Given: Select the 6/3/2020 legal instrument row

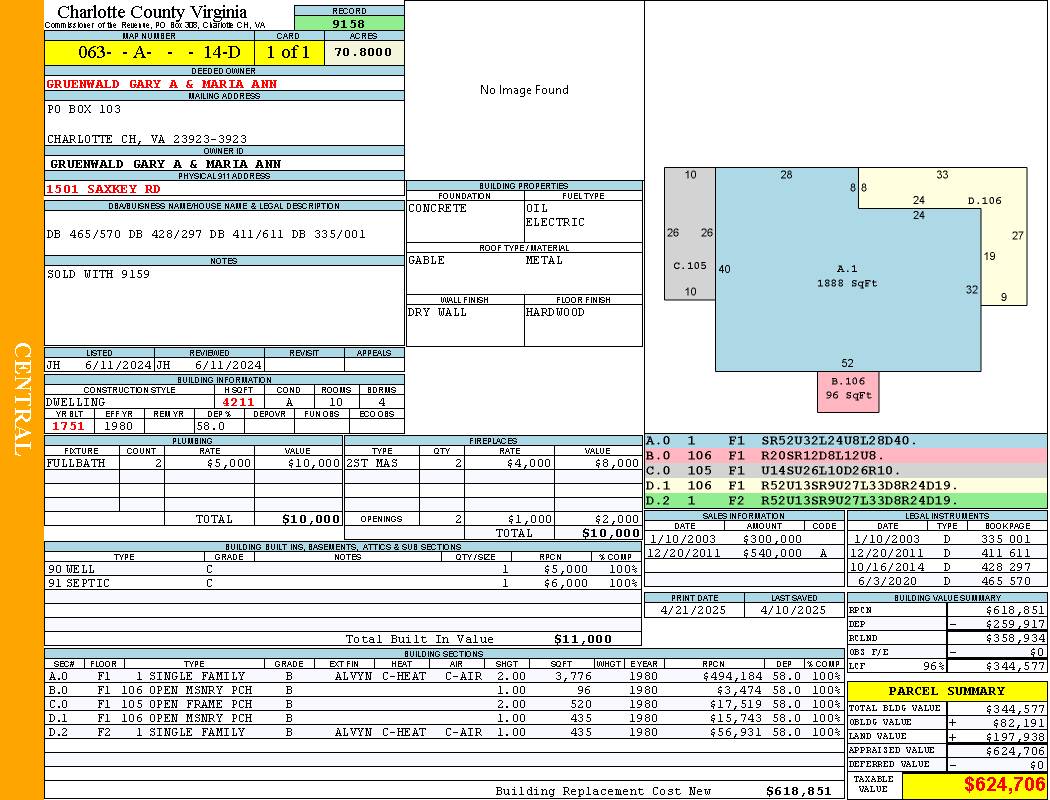Looking at the screenshot, I should [946, 581].
